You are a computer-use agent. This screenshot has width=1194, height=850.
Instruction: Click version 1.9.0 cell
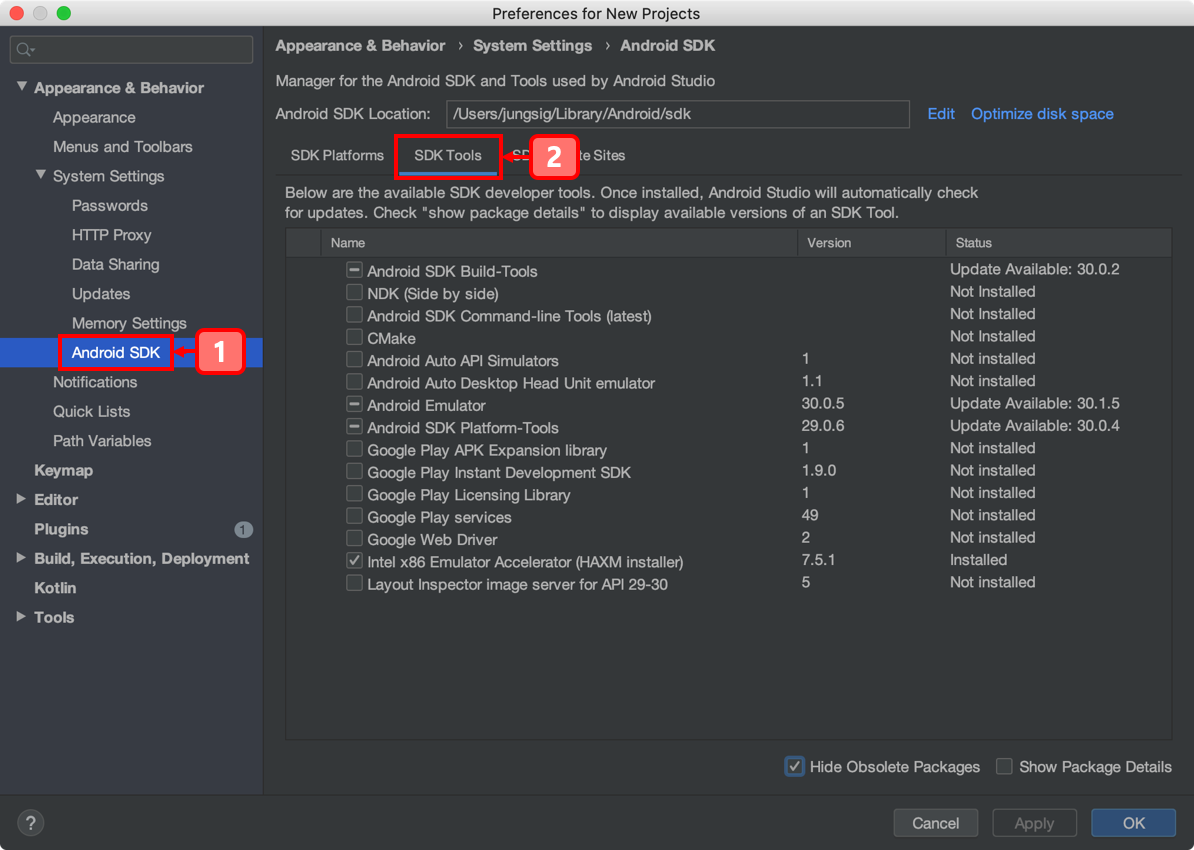[x=819, y=470]
